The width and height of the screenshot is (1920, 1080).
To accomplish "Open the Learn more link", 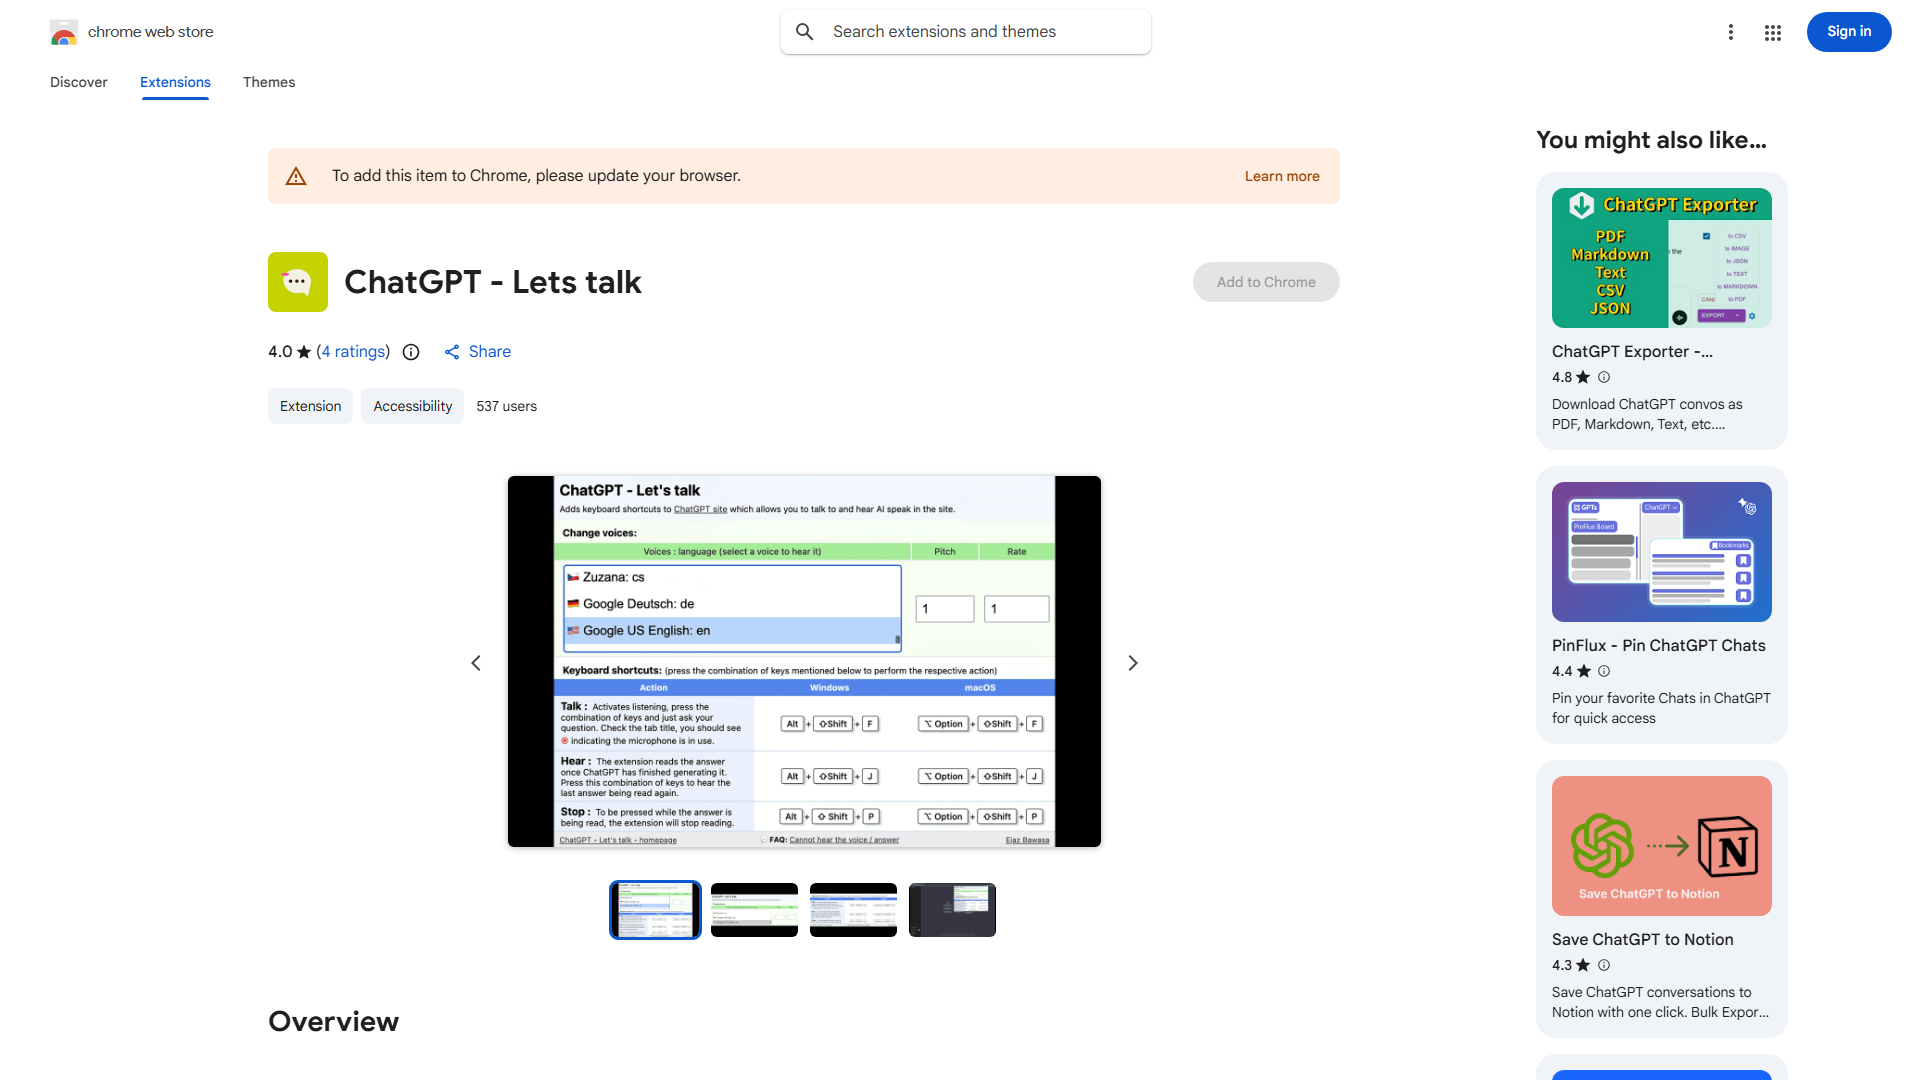I will tap(1282, 176).
